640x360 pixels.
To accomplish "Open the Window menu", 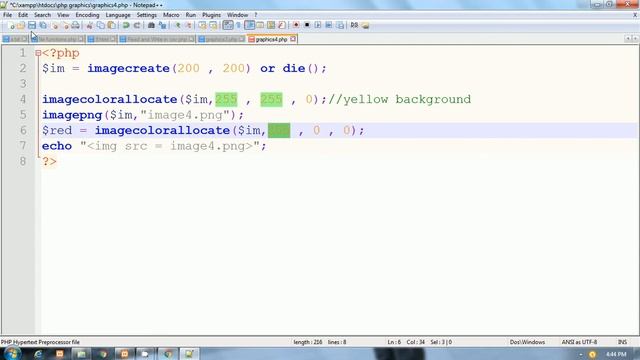I will pos(238,15).
